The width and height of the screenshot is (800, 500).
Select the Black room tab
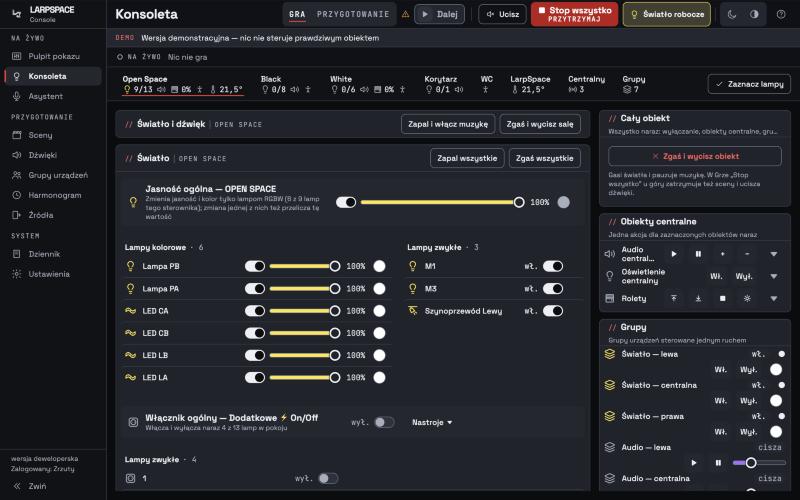click(286, 84)
